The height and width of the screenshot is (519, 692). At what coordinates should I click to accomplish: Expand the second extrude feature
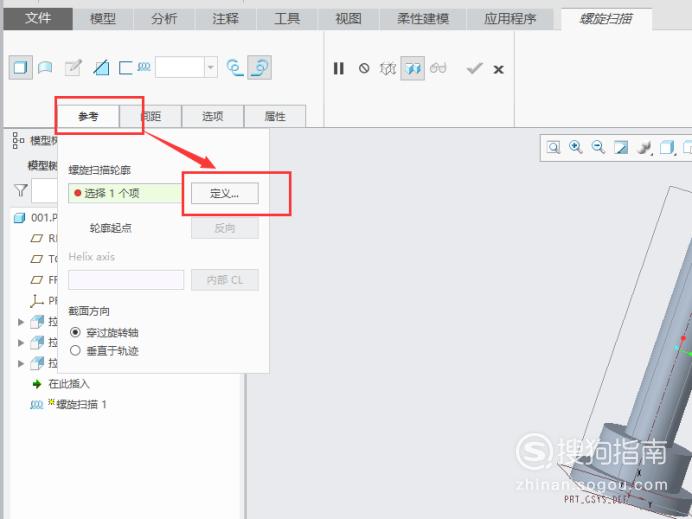(20, 342)
